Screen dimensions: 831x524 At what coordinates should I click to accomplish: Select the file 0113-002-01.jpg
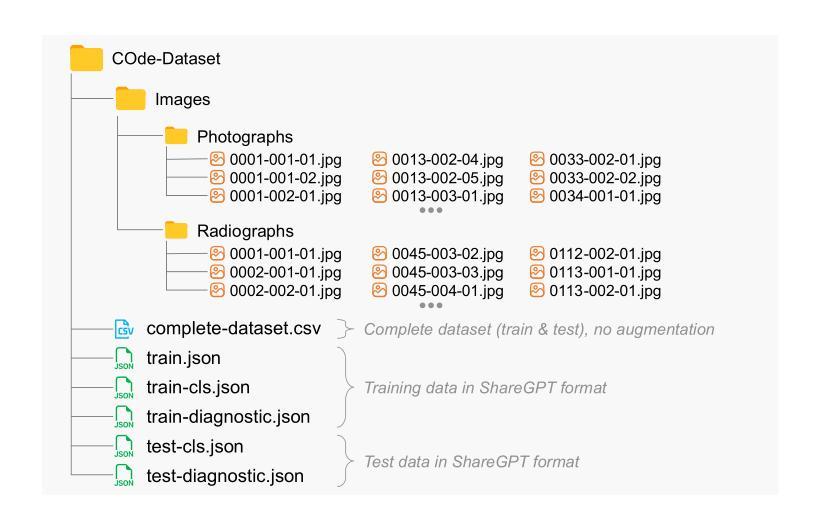pyautogui.click(x=605, y=291)
